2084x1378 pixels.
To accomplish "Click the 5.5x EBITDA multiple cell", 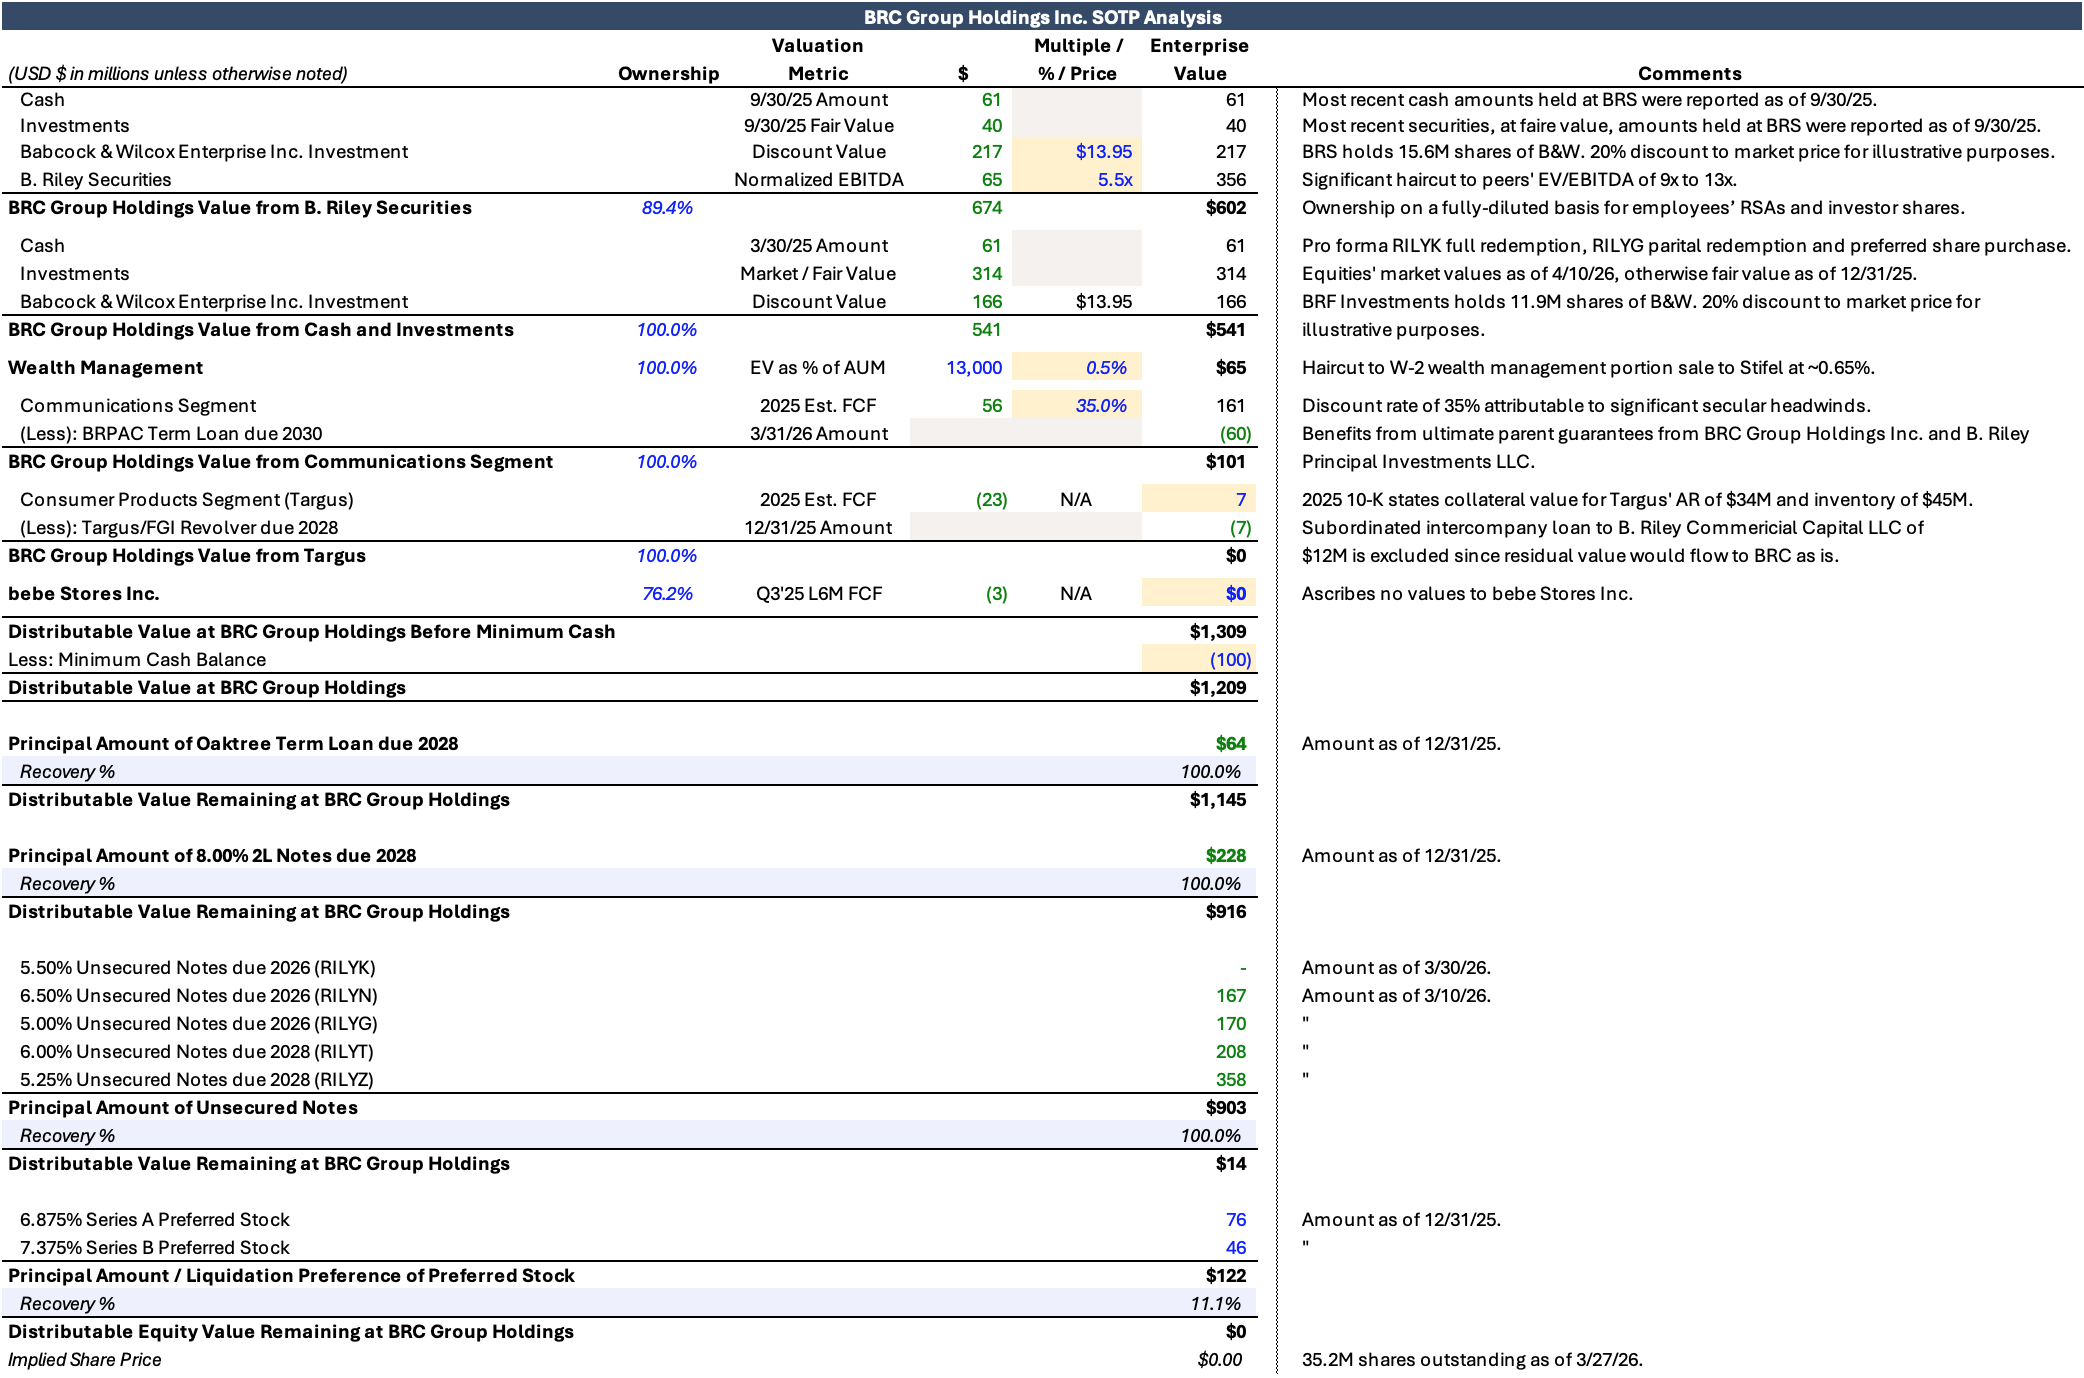I will [x=1114, y=180].
